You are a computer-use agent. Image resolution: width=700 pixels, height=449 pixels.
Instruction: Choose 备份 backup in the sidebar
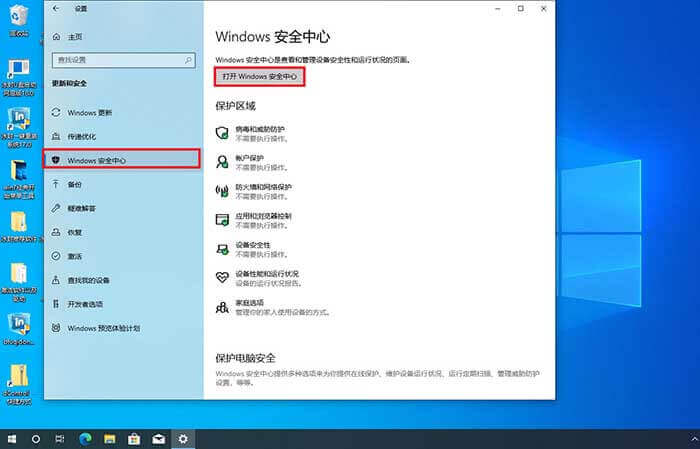point(75,184)
